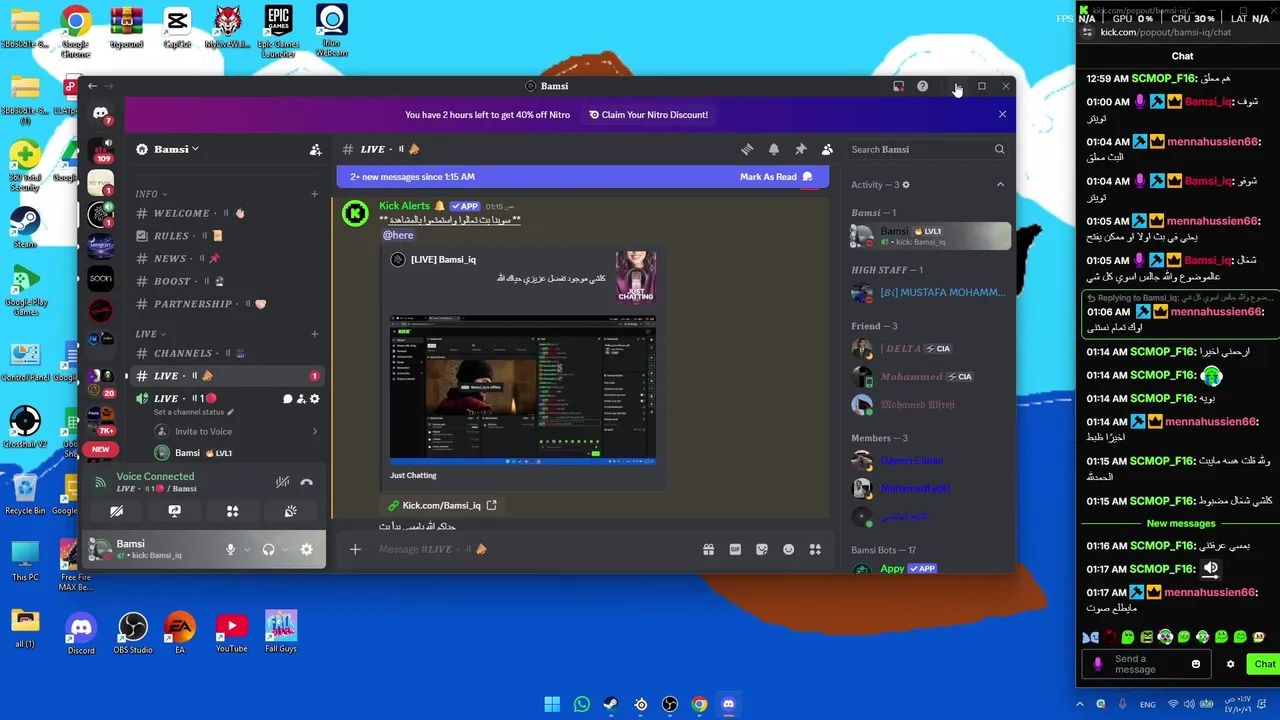Viewport: 1280px width, 720px height.
Task: Open microphone input options arrow
Action: click(x=246, y=549)
